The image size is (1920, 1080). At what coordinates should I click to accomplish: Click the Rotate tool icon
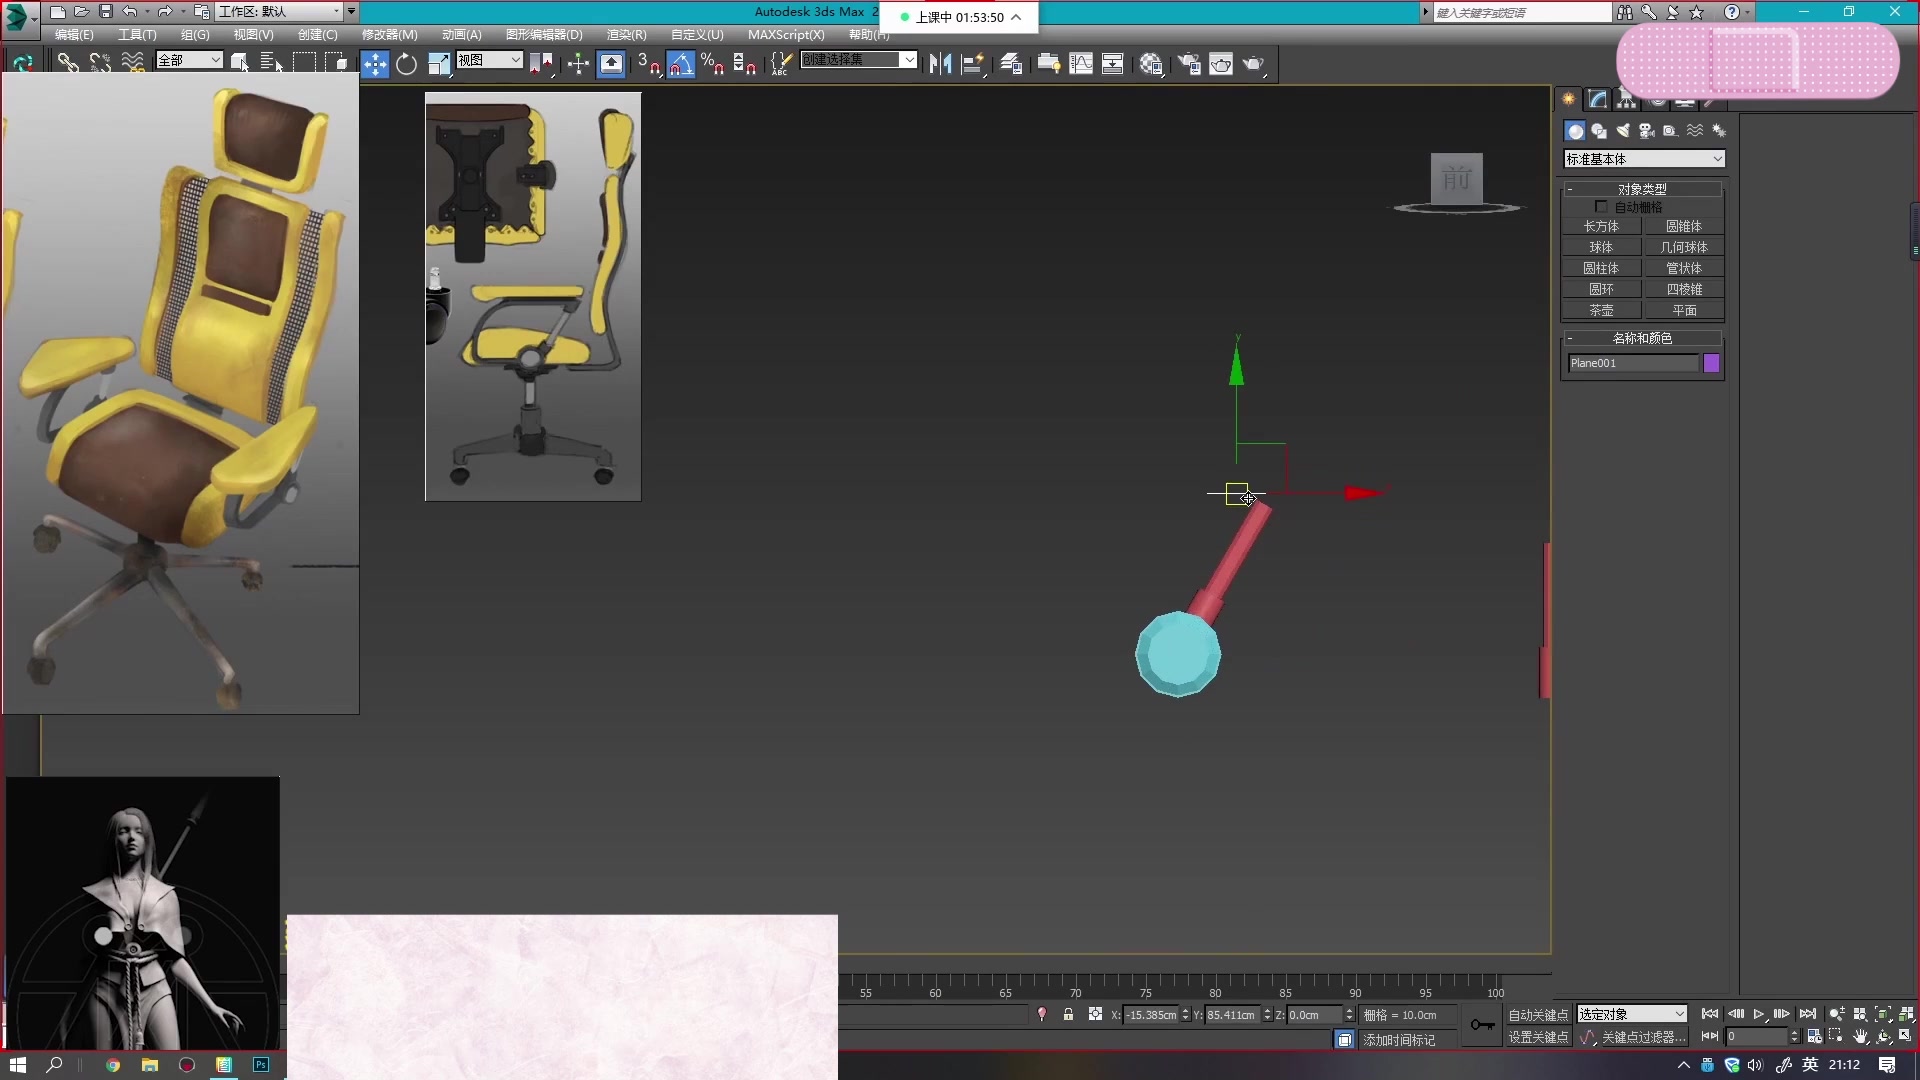407,62
